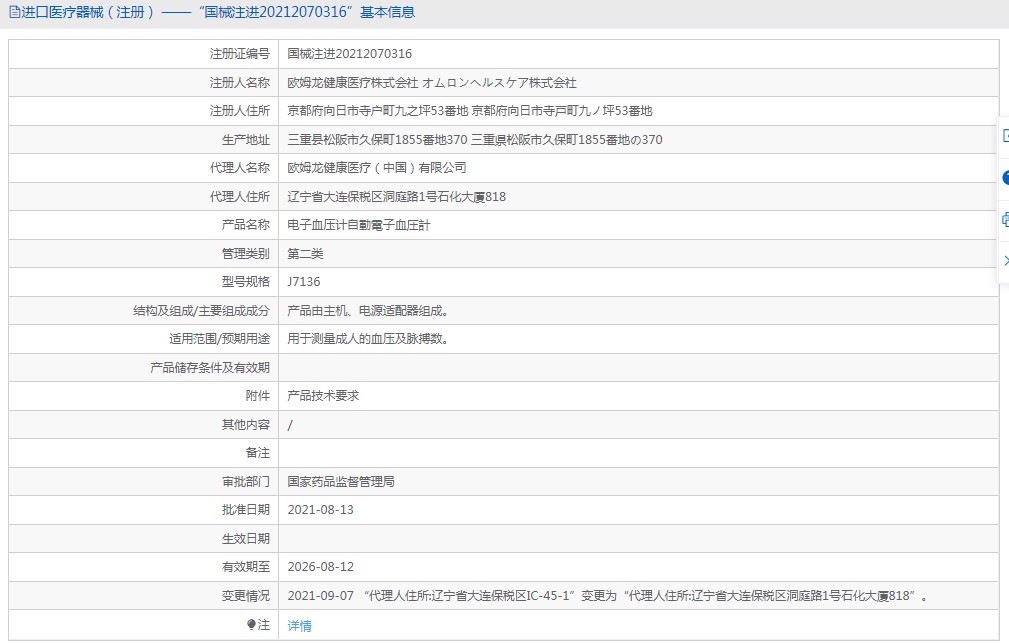The width and height of the screenshot is (1009, 643).
Task: Click the agent name 欧姆龙健康医疗（中国）有限公司
Action: [x=376, y=168]
